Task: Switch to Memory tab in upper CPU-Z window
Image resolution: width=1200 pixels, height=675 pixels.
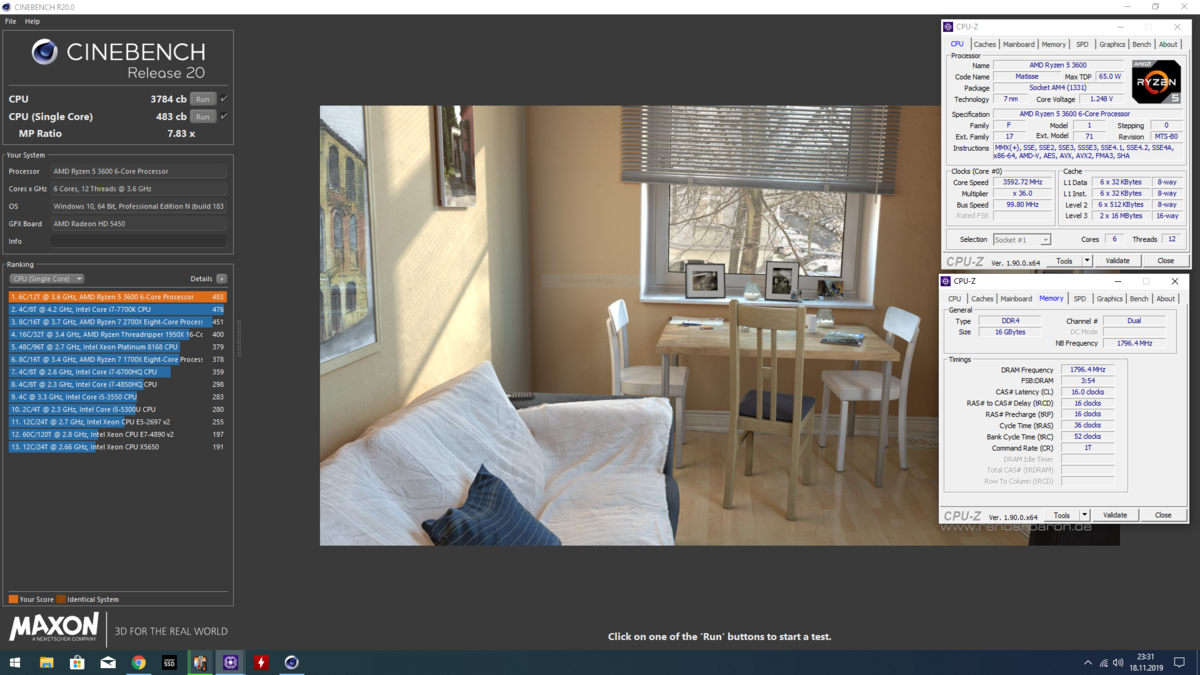Action: coord(1053,44)
